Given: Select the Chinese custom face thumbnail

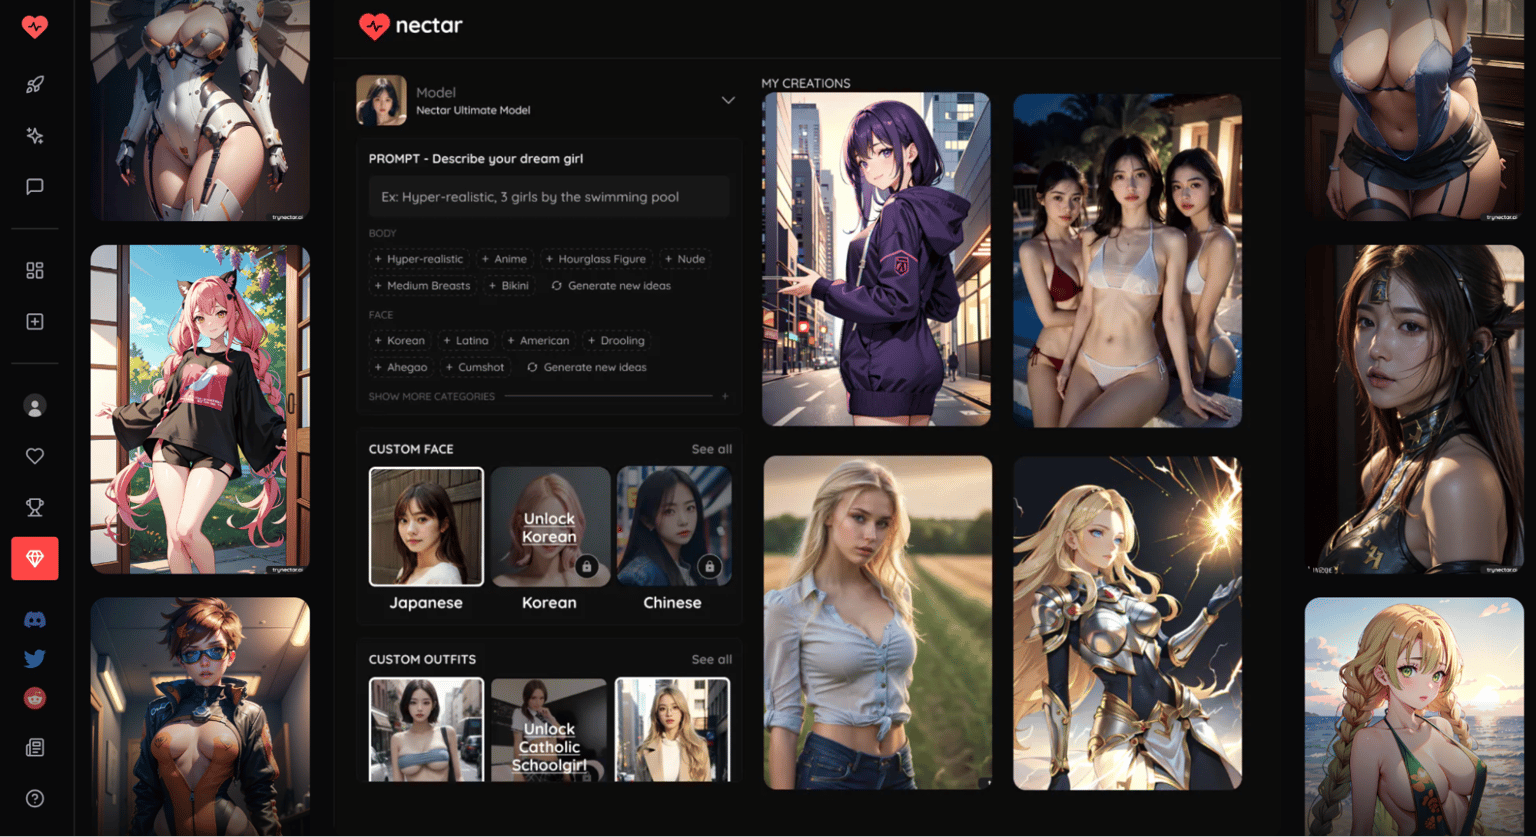Looking at the screenshot, I should pos(673,526).
